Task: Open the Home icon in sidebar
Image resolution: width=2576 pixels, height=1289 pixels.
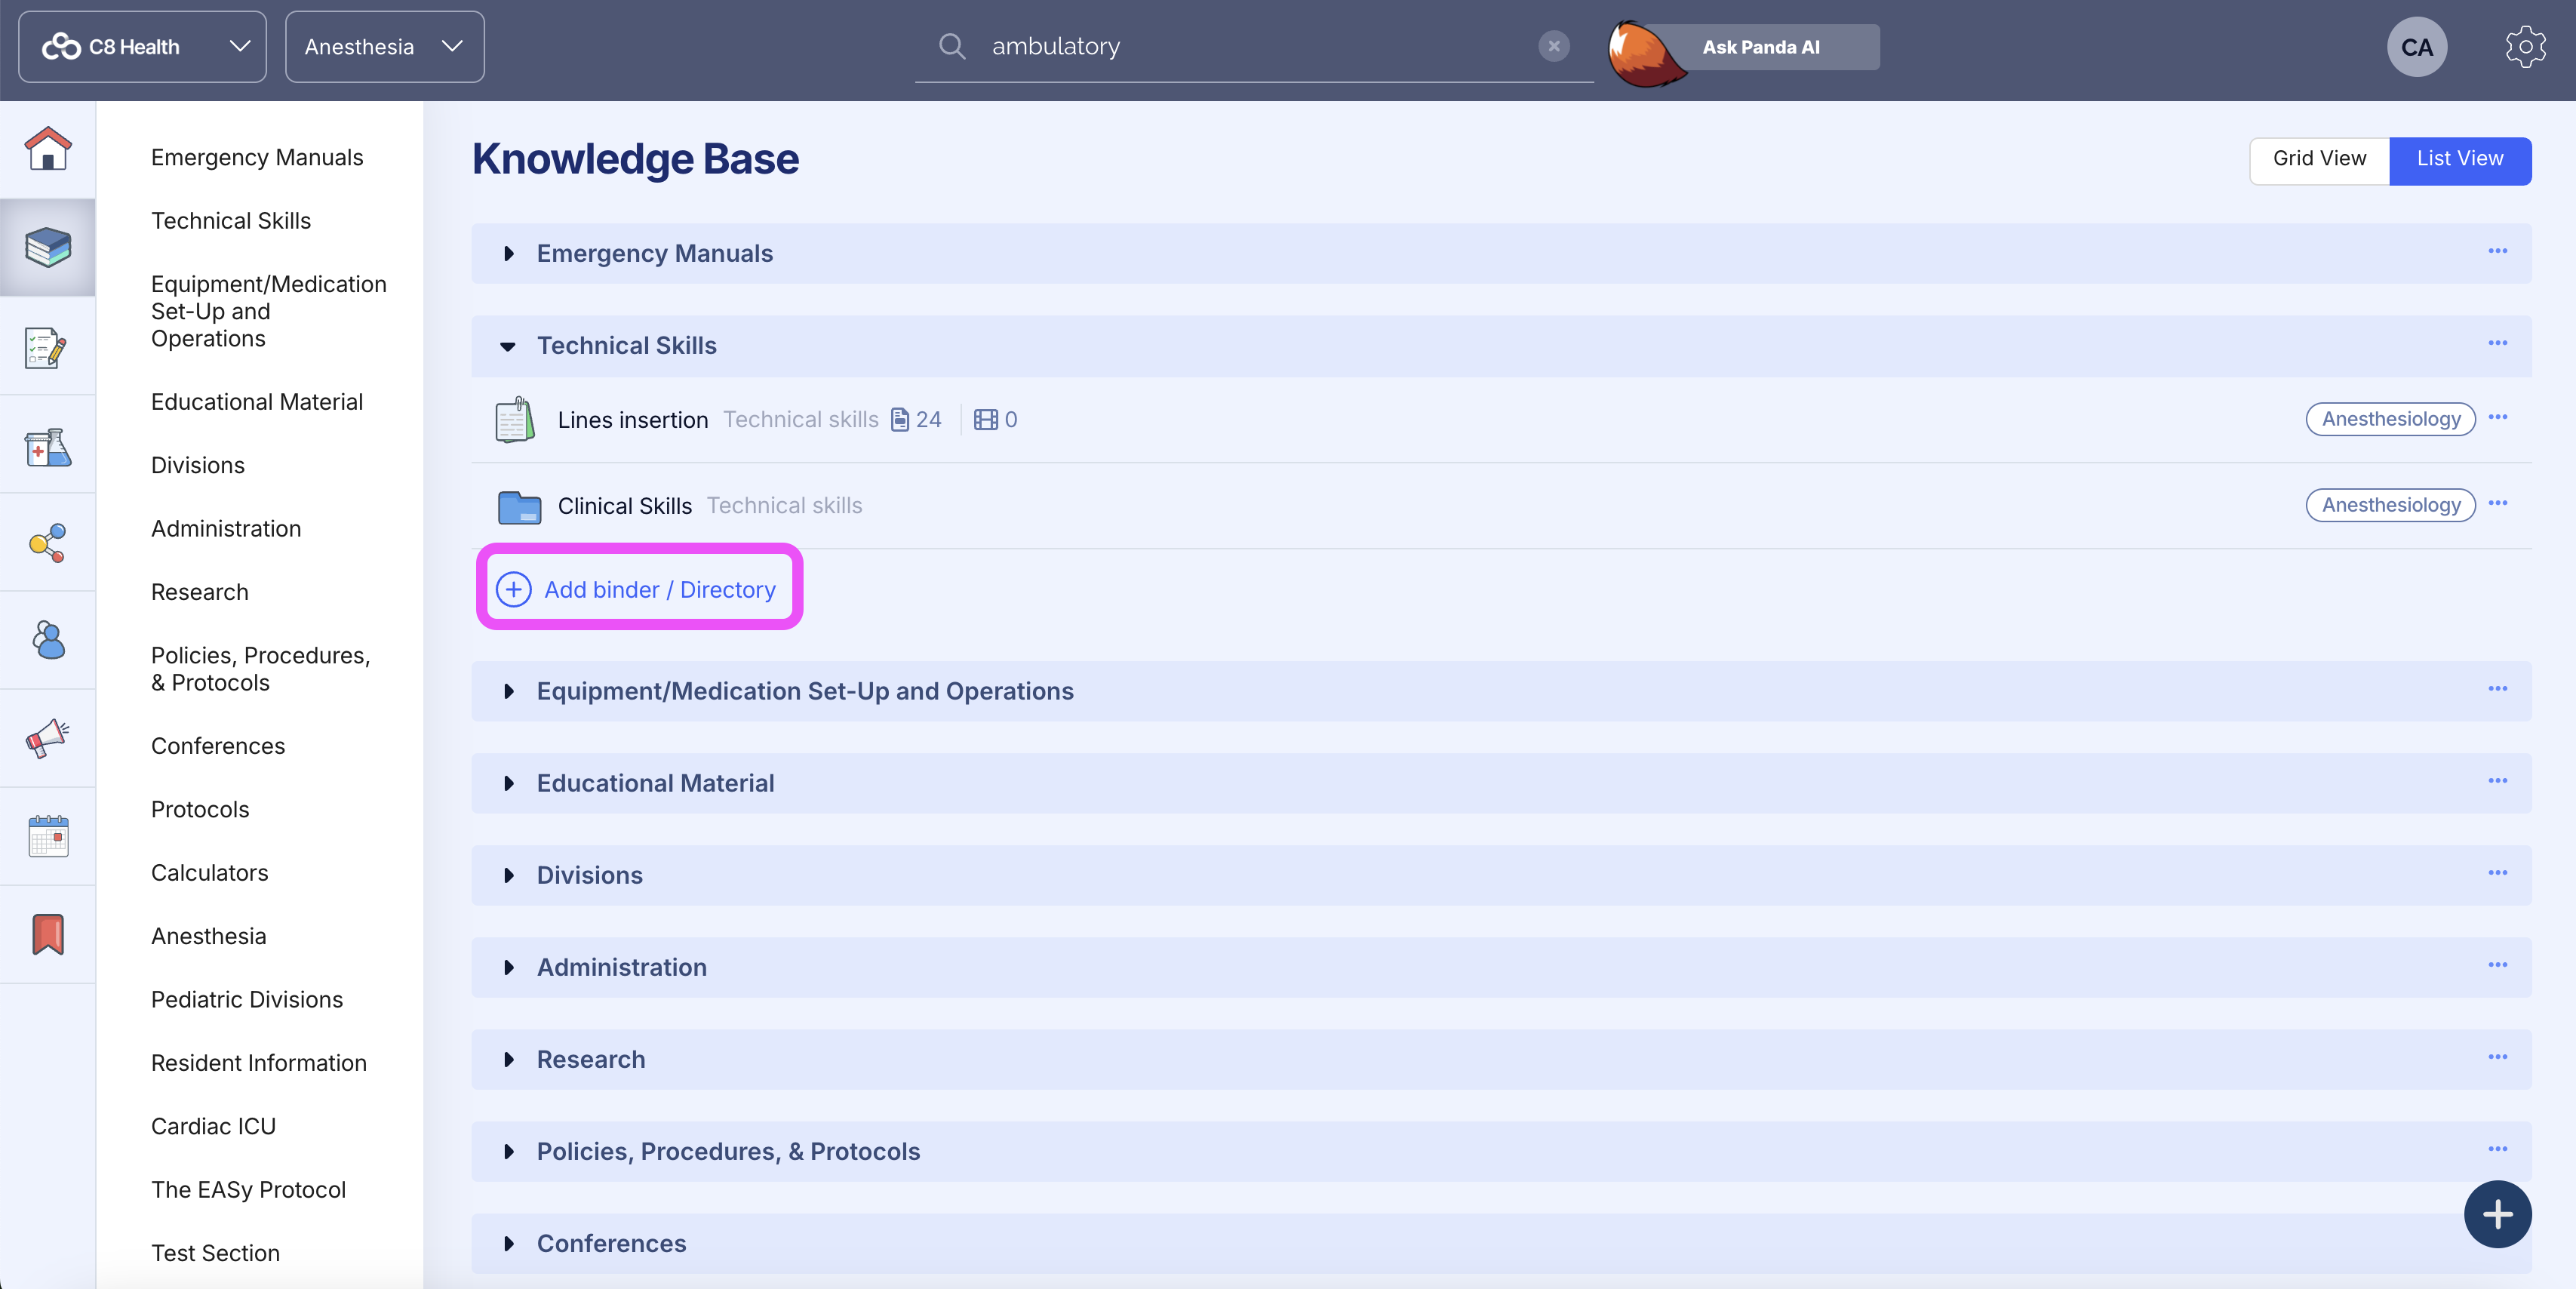Action: pyautogui.click(x=48, y=149)
